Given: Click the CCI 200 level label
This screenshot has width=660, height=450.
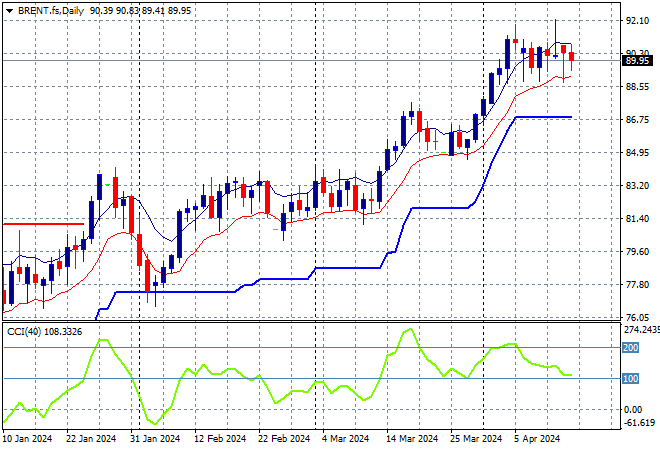Looking at the screenshot, I should [x=632, y=347].
